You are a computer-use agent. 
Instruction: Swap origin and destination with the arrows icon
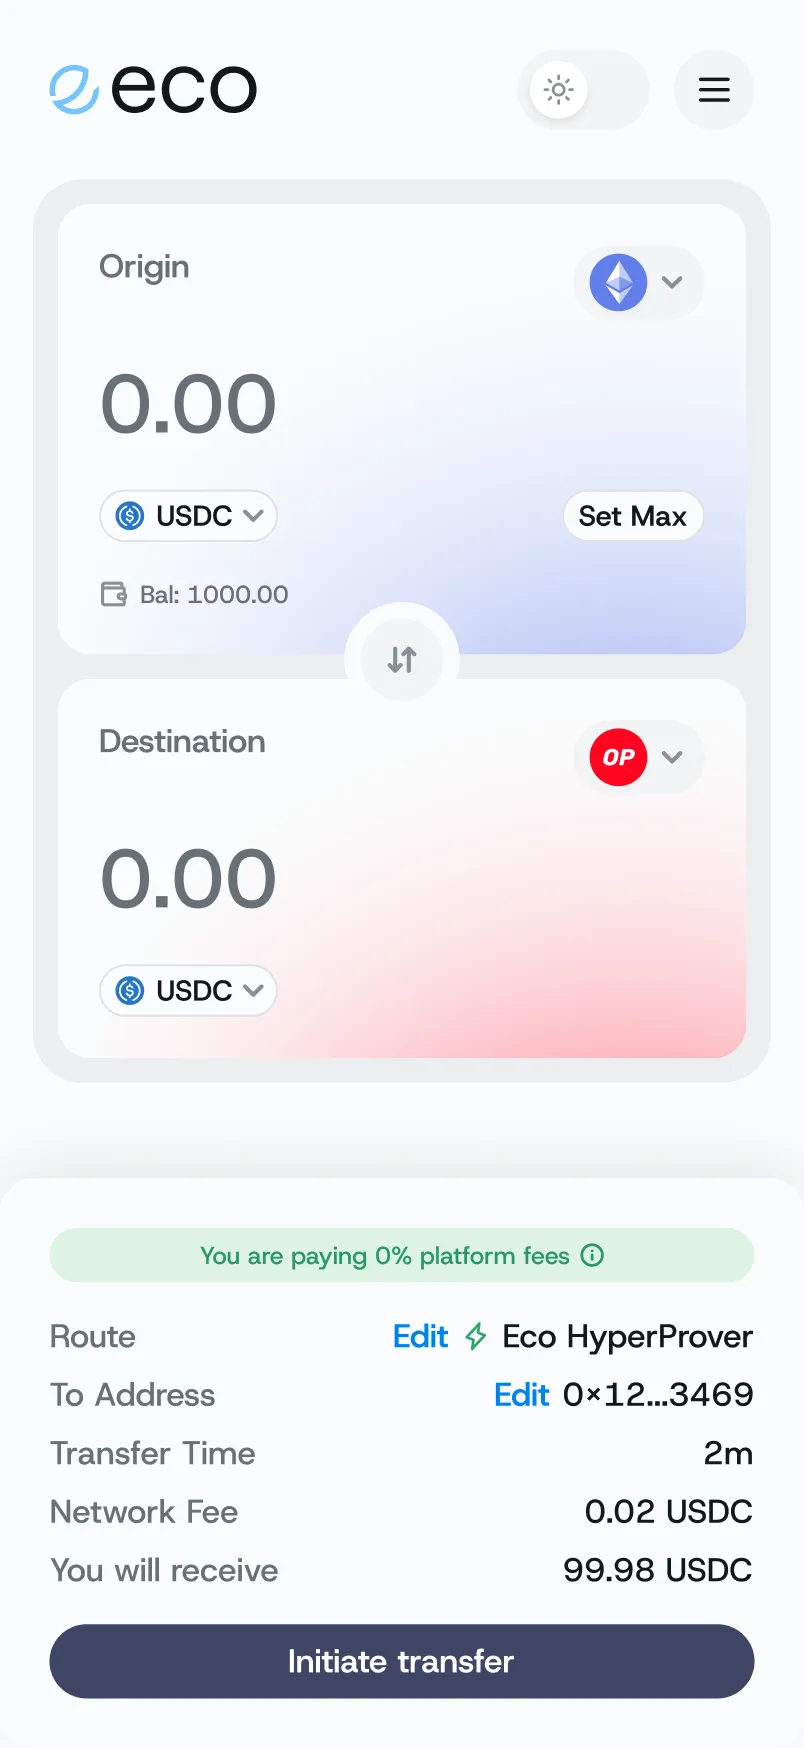pos(402,660)
